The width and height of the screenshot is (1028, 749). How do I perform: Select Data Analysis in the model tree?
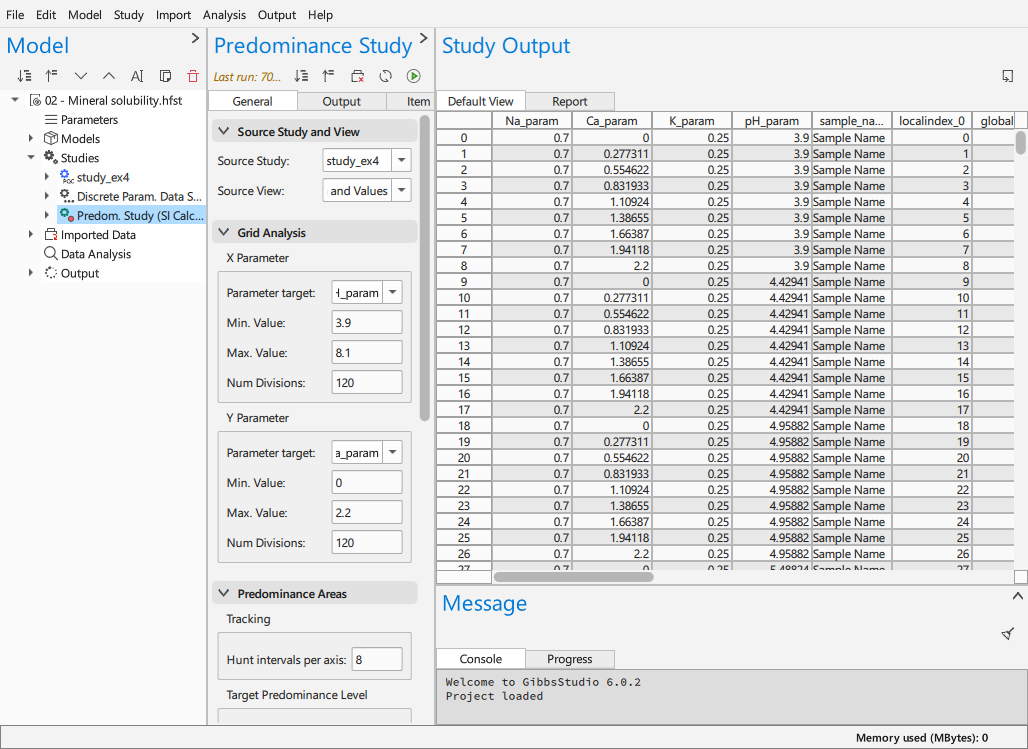96,254
